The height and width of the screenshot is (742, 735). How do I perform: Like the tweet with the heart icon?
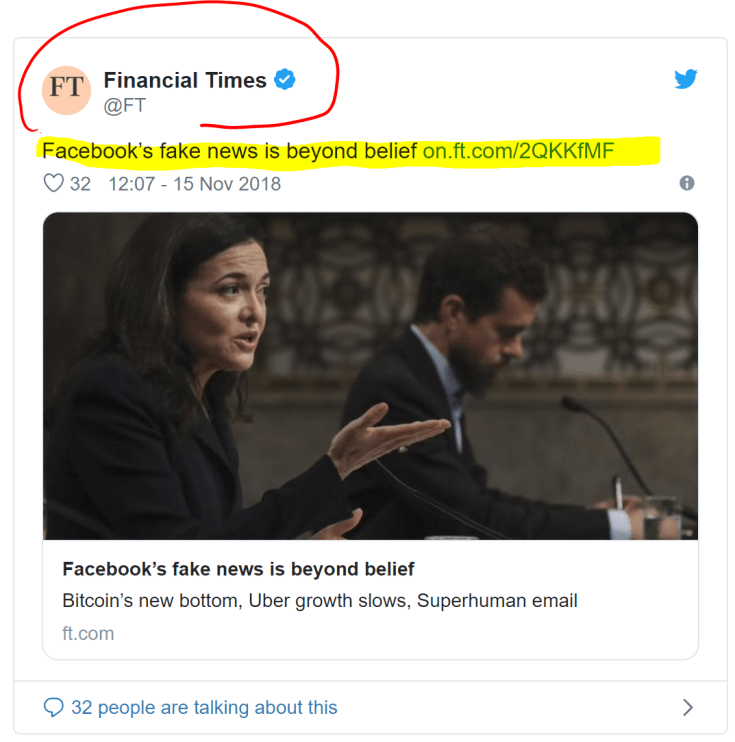(53, 184)
